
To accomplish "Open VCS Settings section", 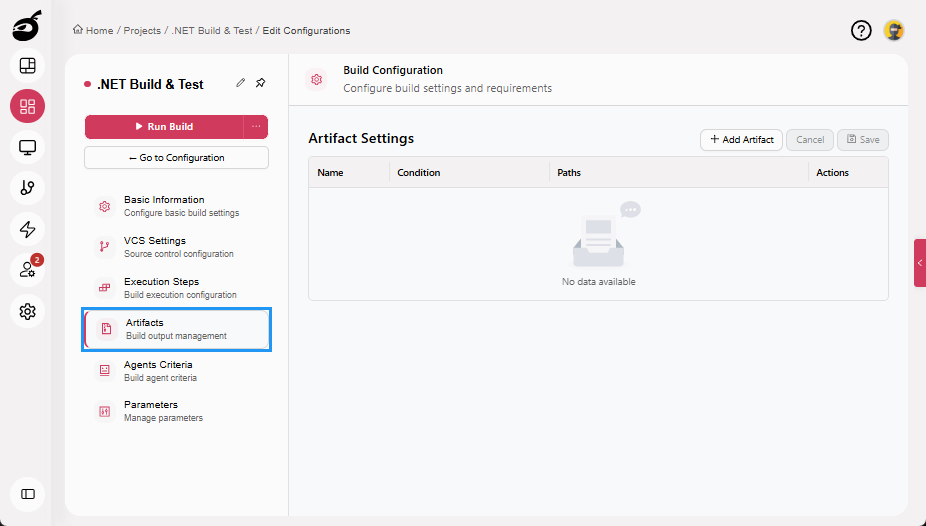I will tap(176, 247).
